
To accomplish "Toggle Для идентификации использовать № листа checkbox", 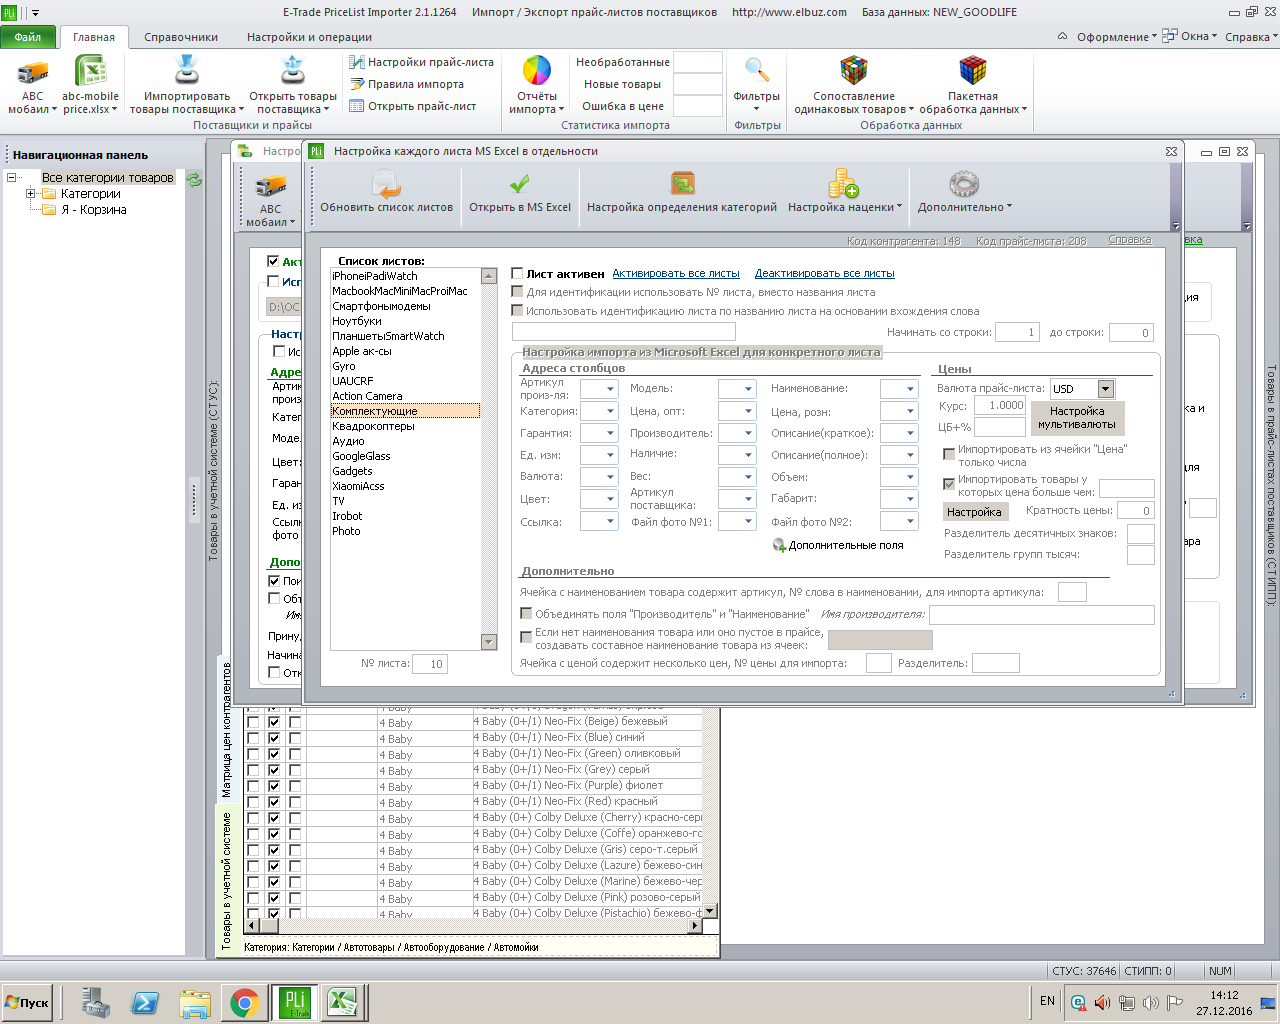I will (x=517, y=292).
